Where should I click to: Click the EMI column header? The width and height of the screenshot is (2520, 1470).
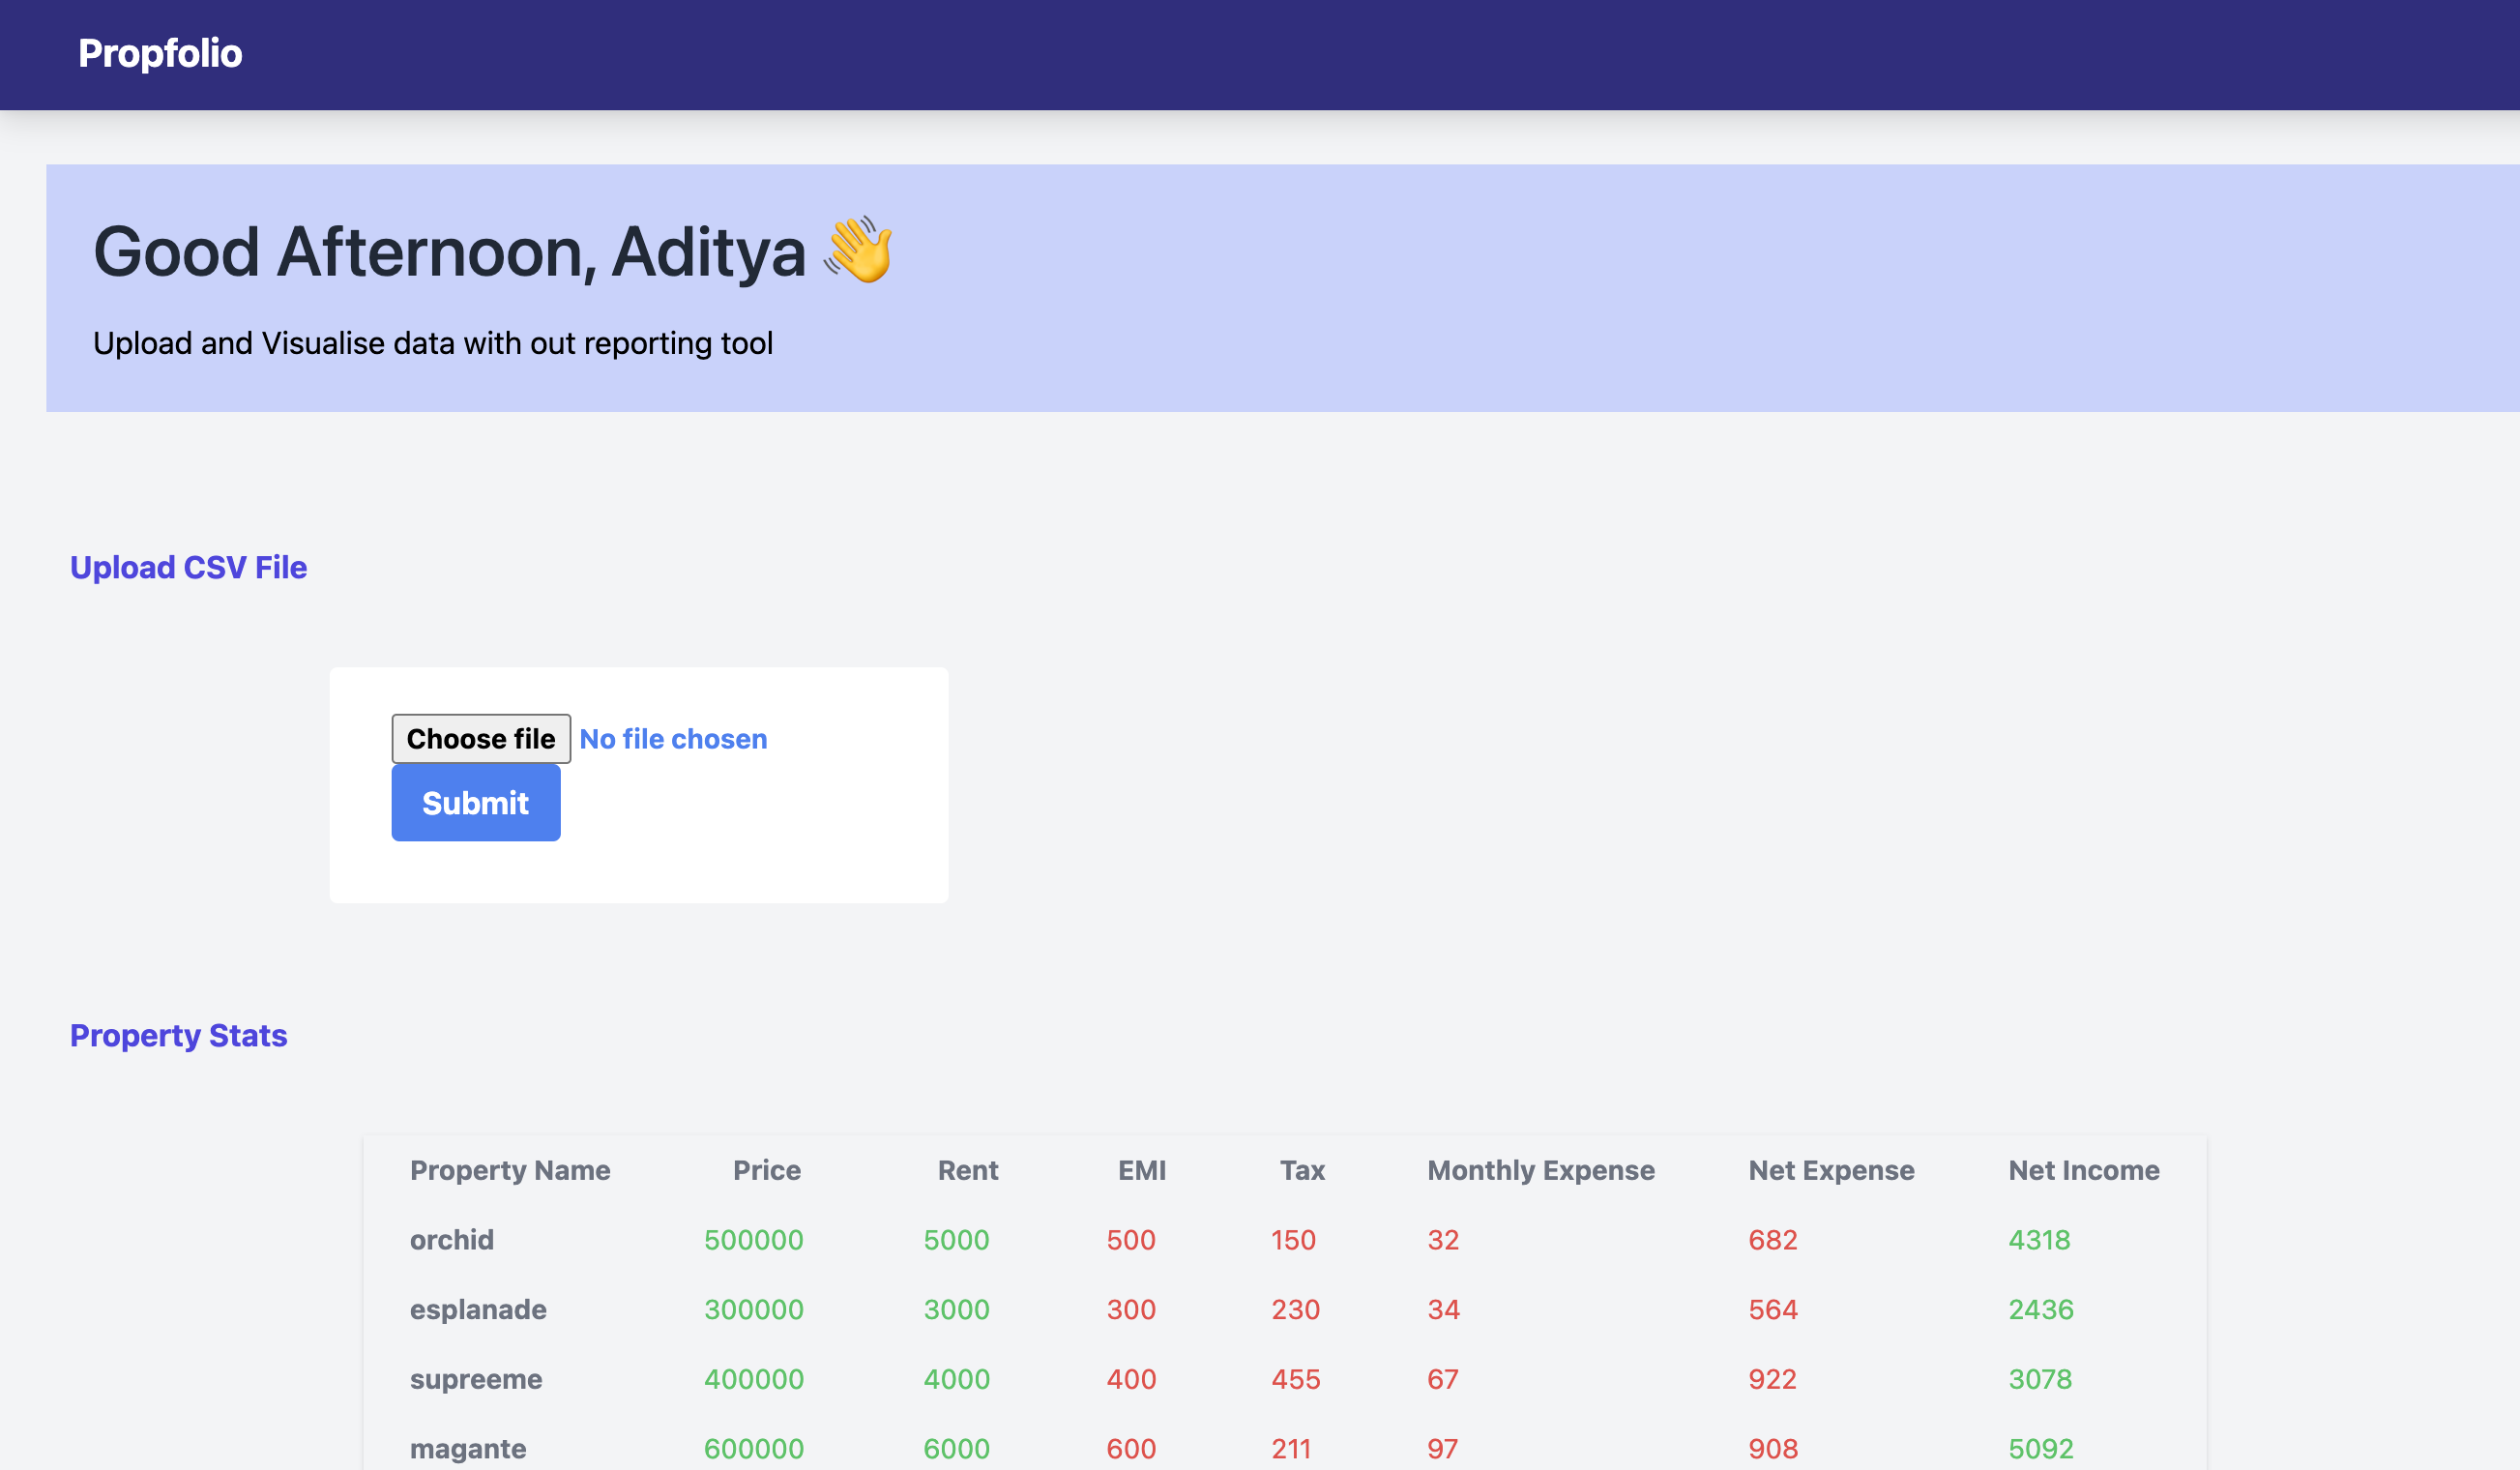pos(1142,1171)
